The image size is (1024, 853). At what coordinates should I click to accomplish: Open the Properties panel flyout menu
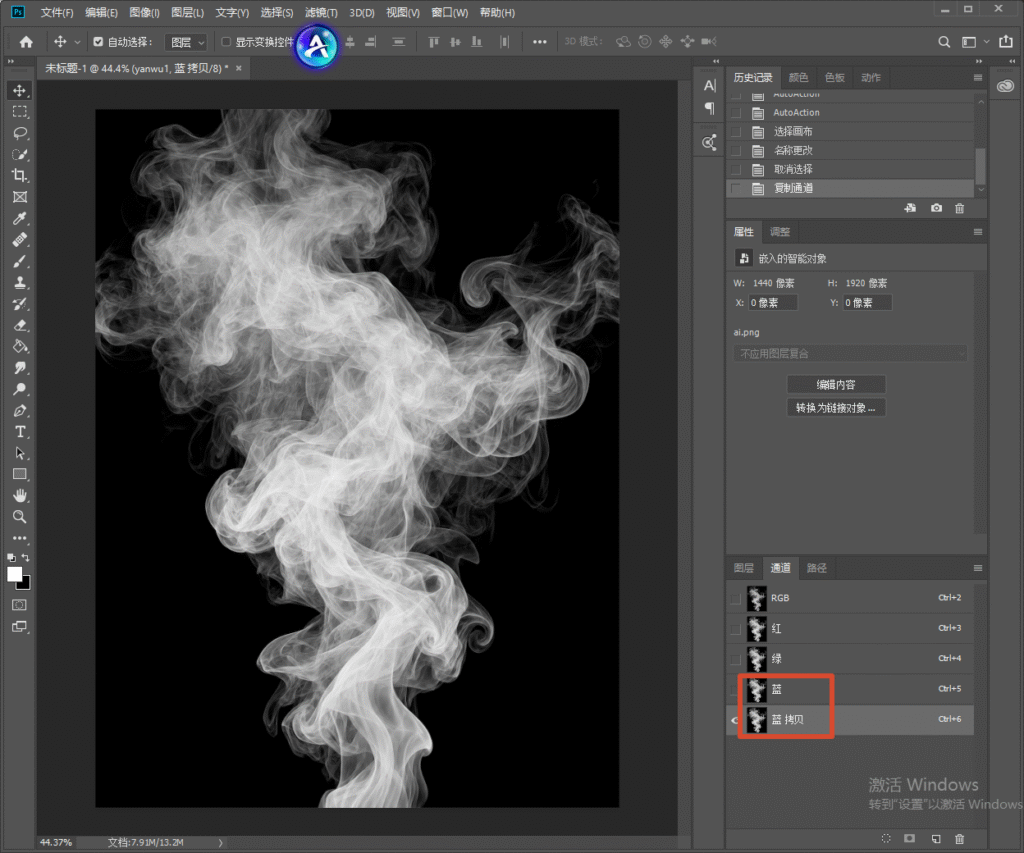pyautogui.click(x=978, y=232)
